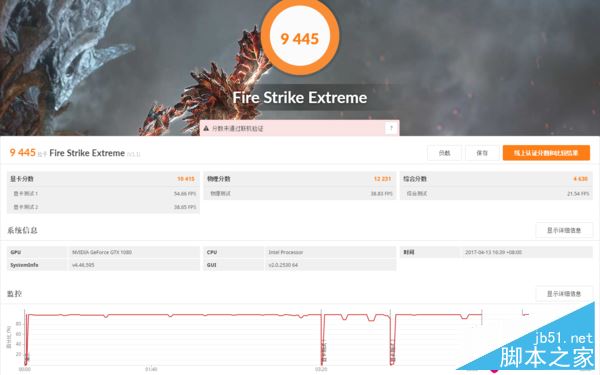Click the orange 9 445 score in the result header
This screenshot has width=600, height=375.
(x=23, y=153)
